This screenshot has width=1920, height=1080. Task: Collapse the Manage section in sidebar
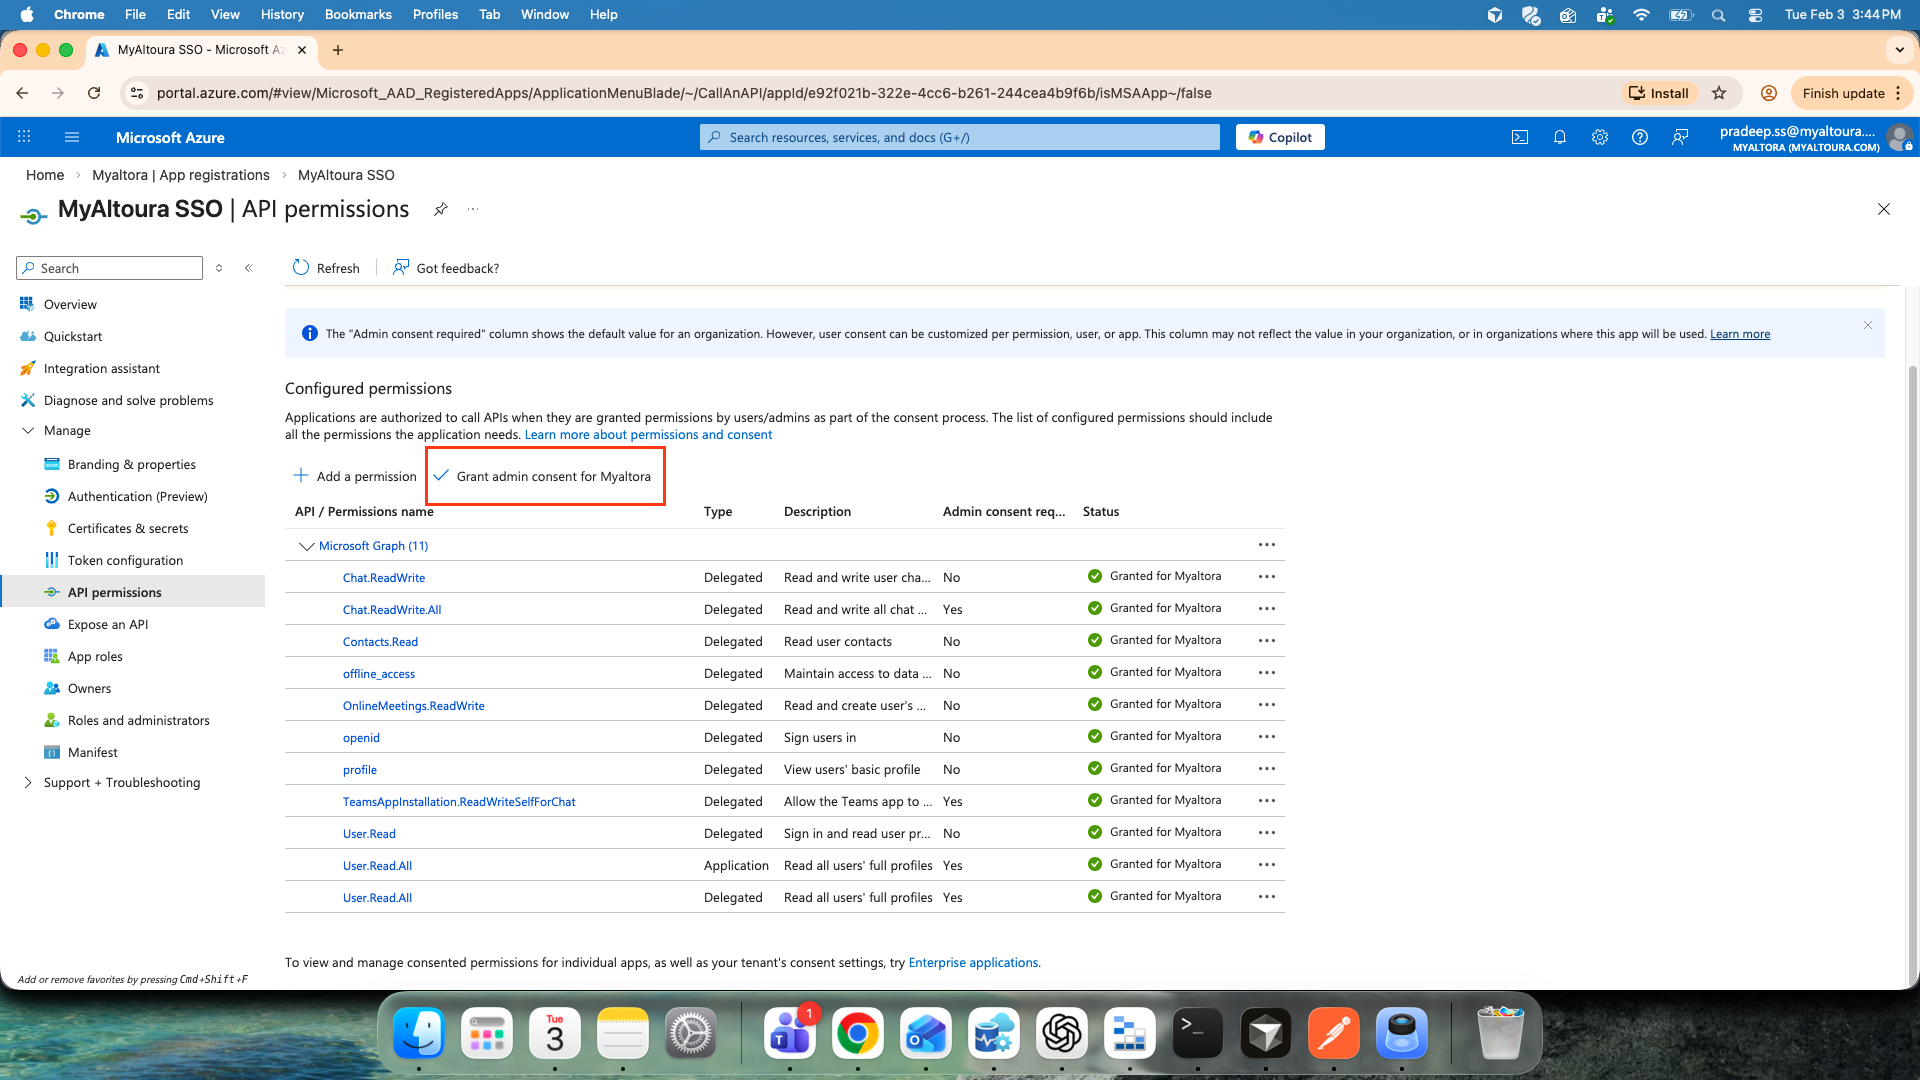tap(28, 431)
